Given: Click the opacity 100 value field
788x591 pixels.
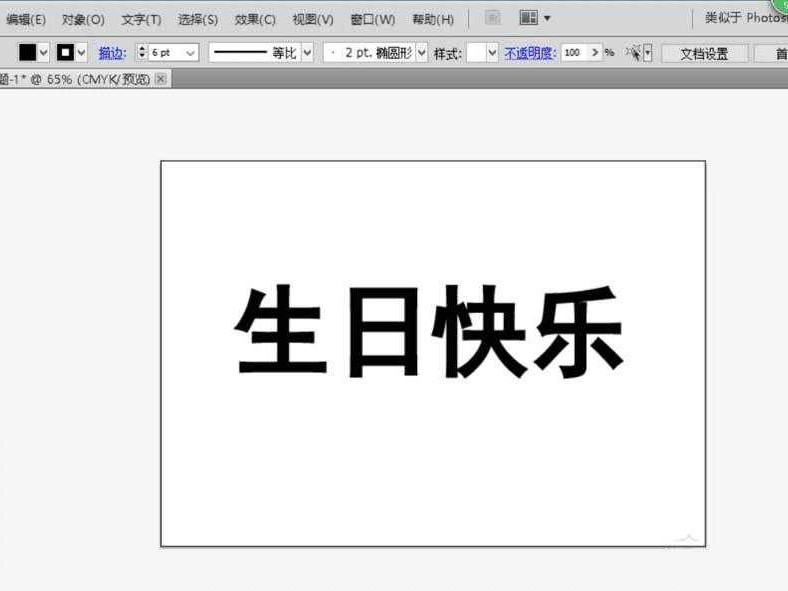Looking at the screenshot, I should 574,52.
